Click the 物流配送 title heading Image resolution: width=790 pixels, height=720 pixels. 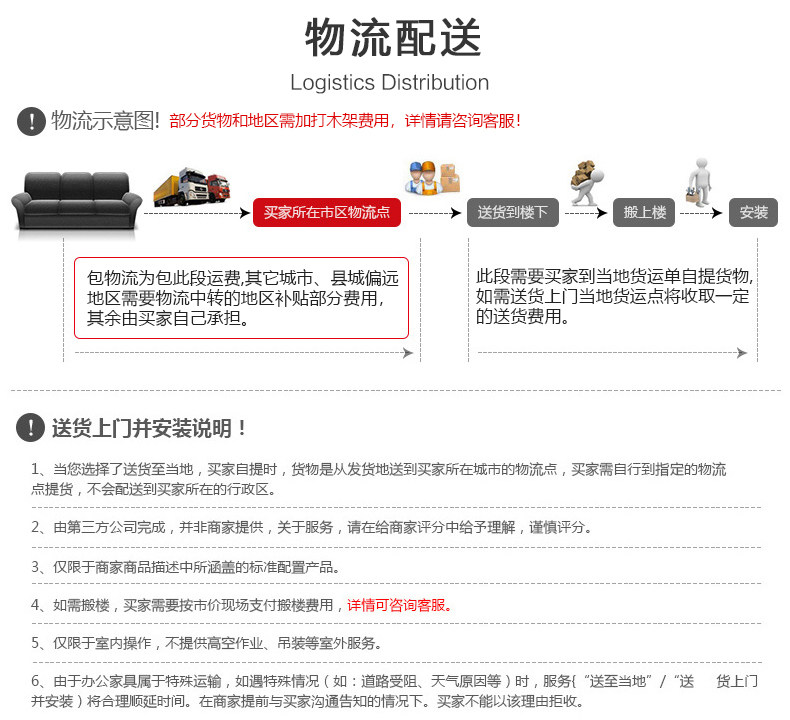[393, 38]
